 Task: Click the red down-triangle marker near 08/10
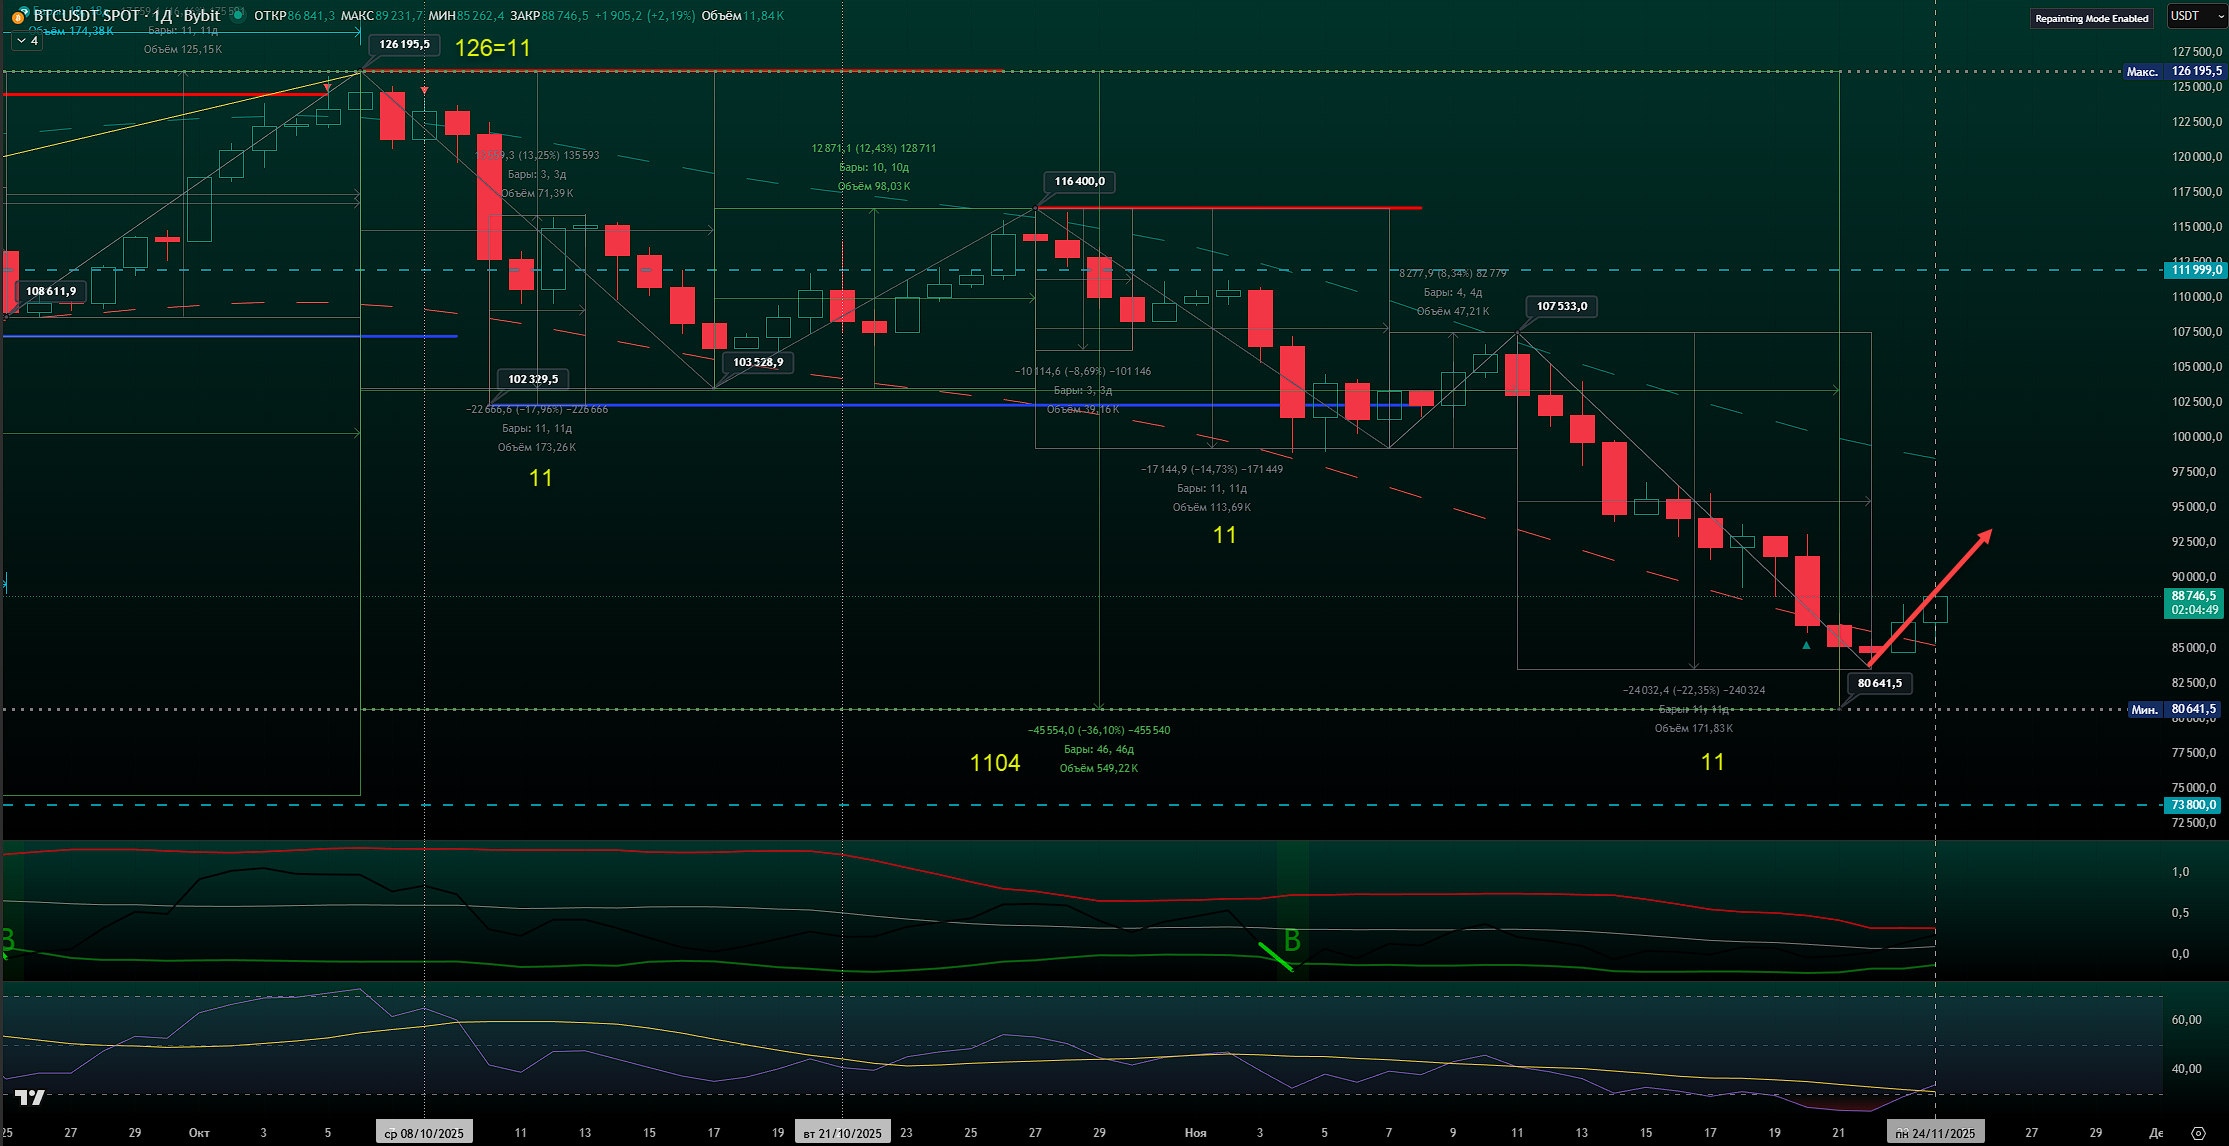coord(425,91)
